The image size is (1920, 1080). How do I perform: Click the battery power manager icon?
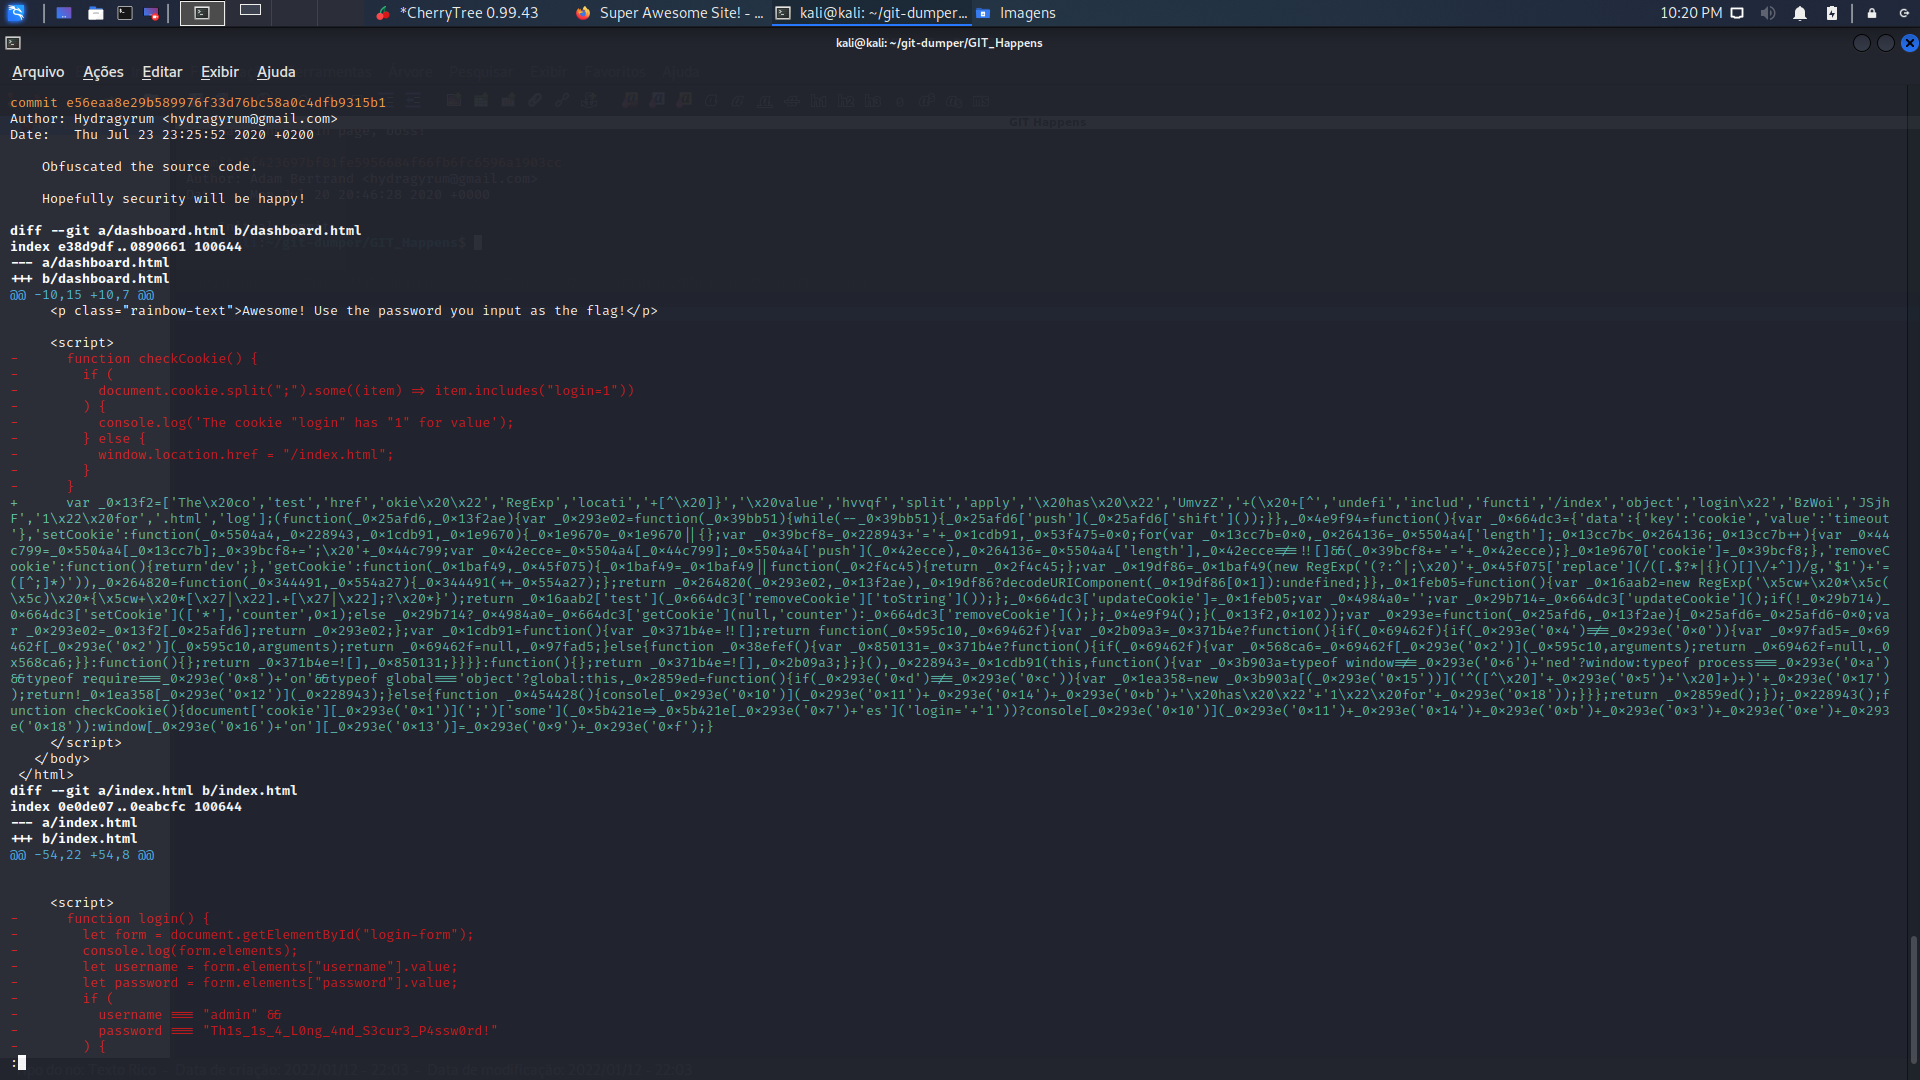pyautogui.click(x=1832, y=13)
